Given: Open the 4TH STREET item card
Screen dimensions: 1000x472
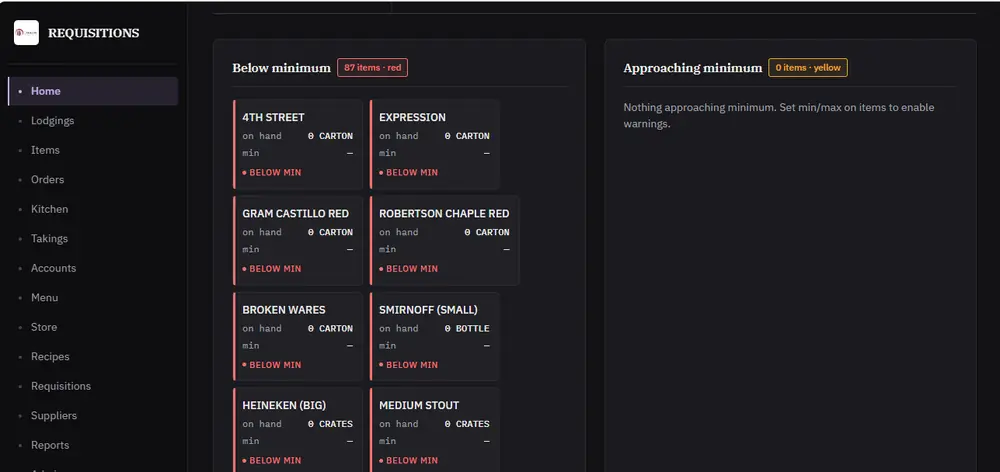Looking at the screenshot, I should pos(298,144).
